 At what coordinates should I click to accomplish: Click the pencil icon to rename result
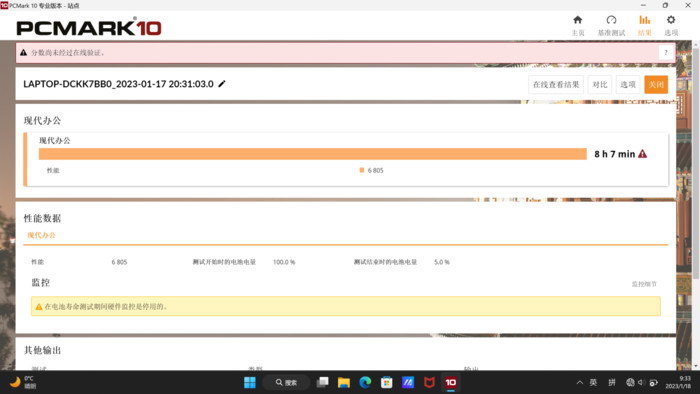coord(222,84)
